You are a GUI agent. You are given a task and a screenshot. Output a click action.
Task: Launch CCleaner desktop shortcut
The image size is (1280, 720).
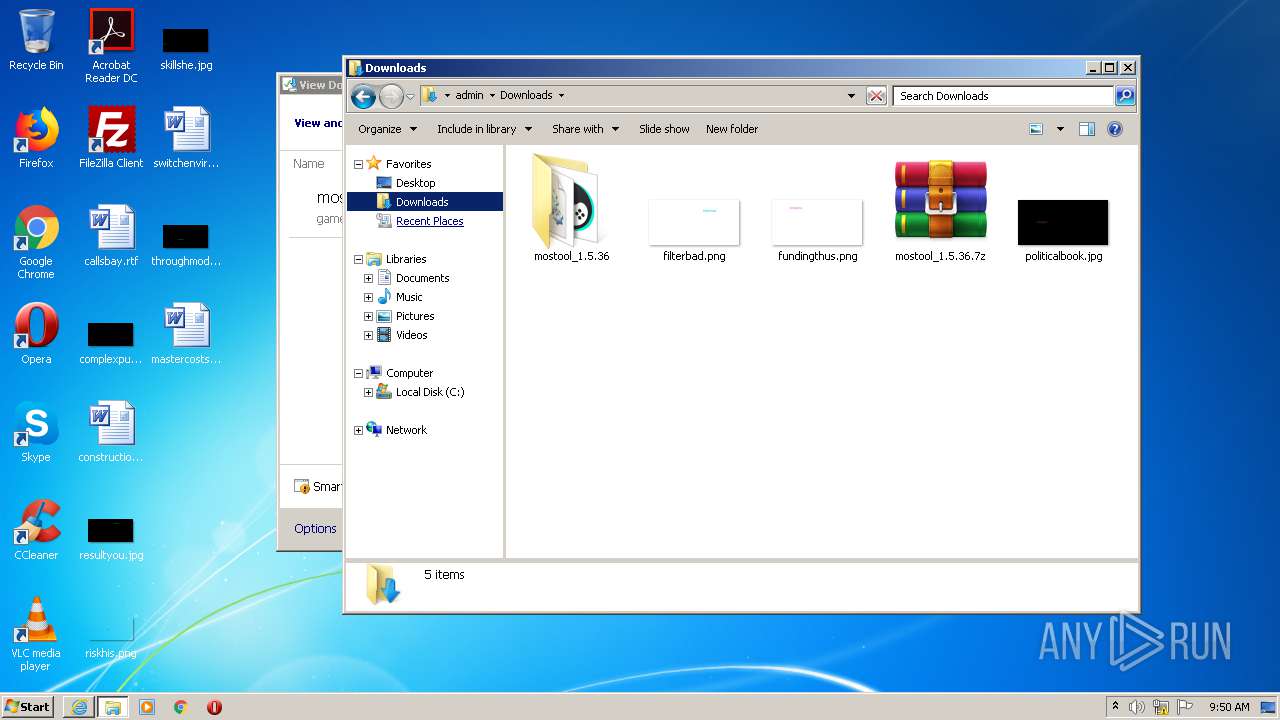pyautogui.click(x=36, y=529)
